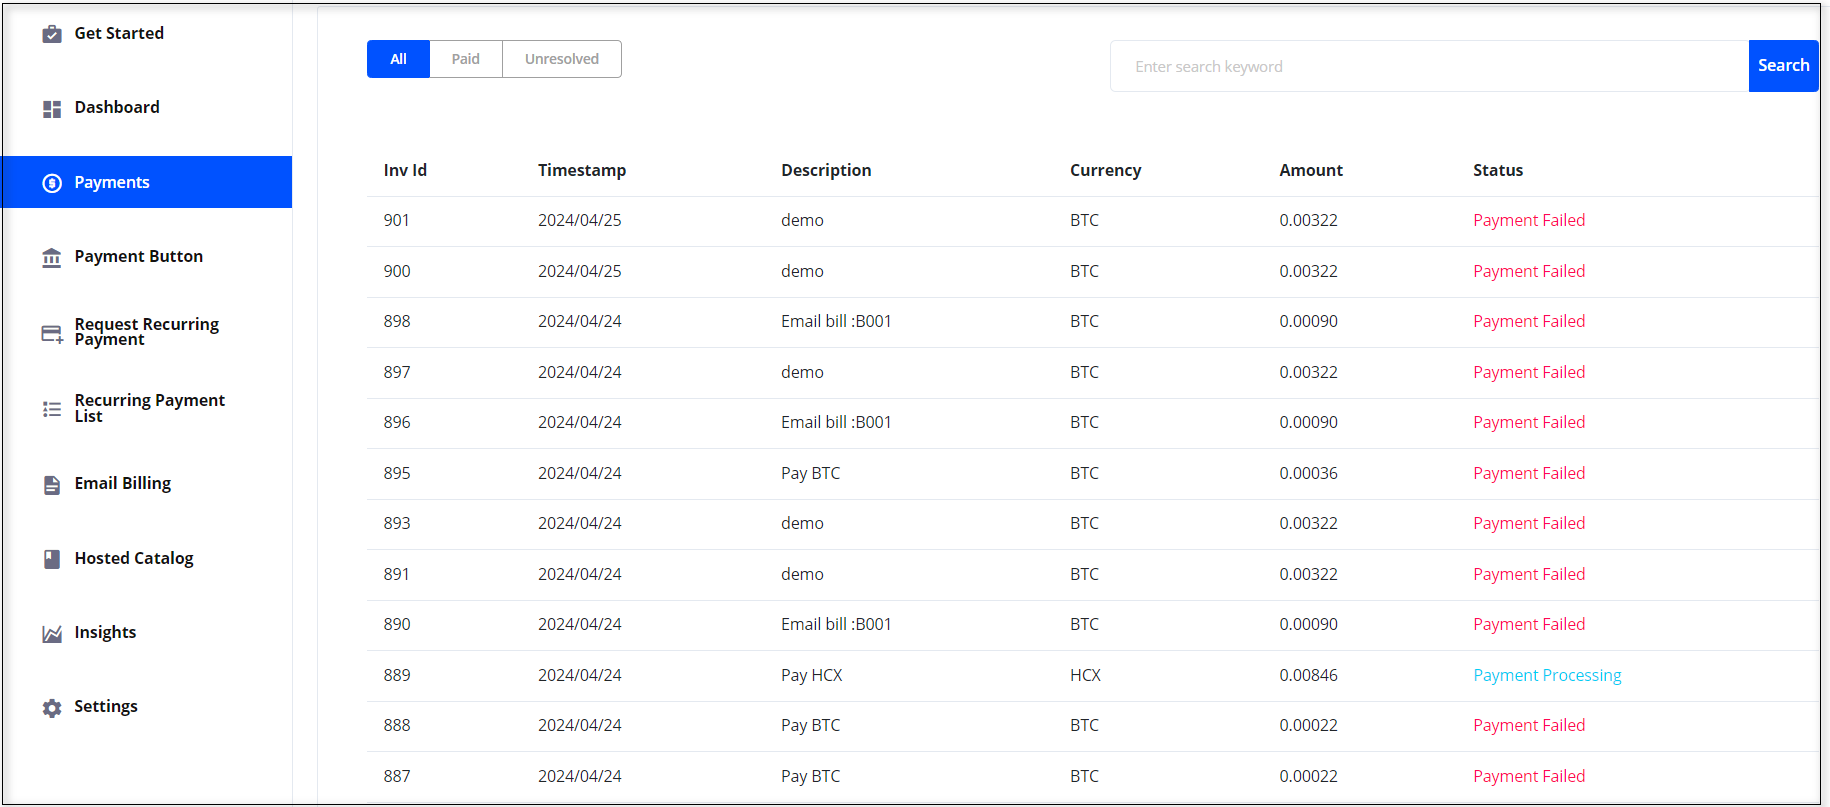This screenshot has width=1830, height=807.
Task: Click the Payments dollar coin icon
Action: coord(52,183)
